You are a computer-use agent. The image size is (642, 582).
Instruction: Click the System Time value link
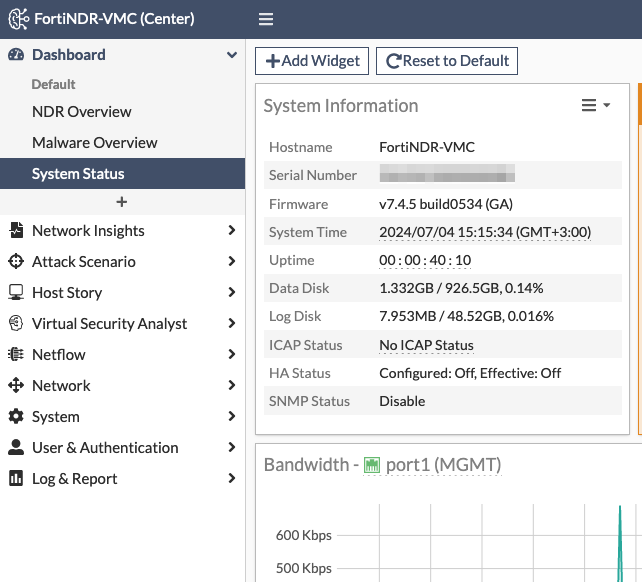[x=485, y=232]
